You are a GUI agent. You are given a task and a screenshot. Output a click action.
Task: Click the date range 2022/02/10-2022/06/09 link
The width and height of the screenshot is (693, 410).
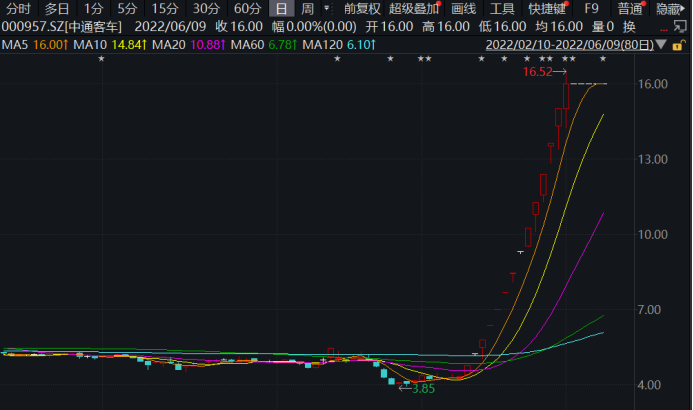pyautogui.click(x=570, y=46)
